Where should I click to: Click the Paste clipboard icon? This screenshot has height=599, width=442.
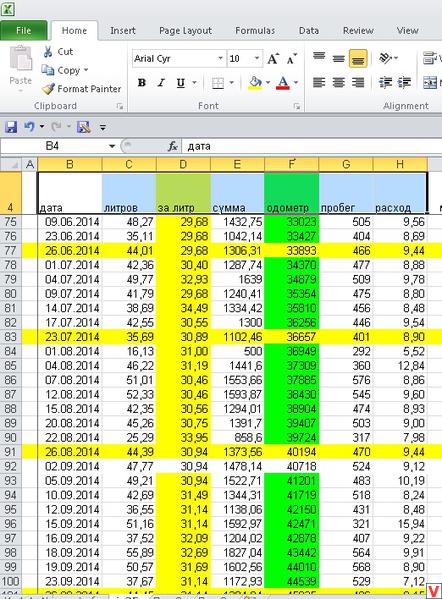(21, 59)
